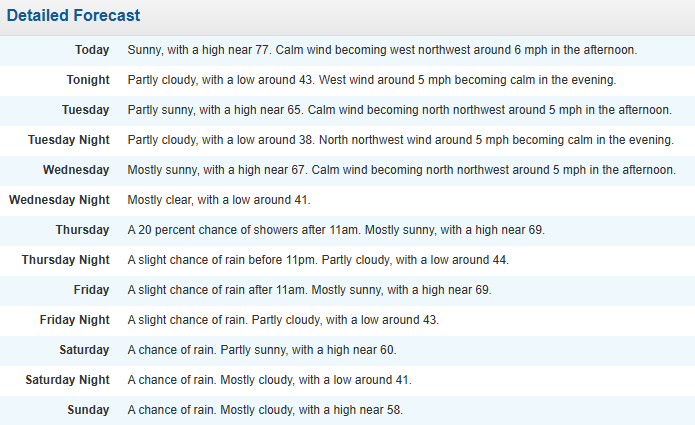
Task: Select the Today period label
Action: point(92,50)
